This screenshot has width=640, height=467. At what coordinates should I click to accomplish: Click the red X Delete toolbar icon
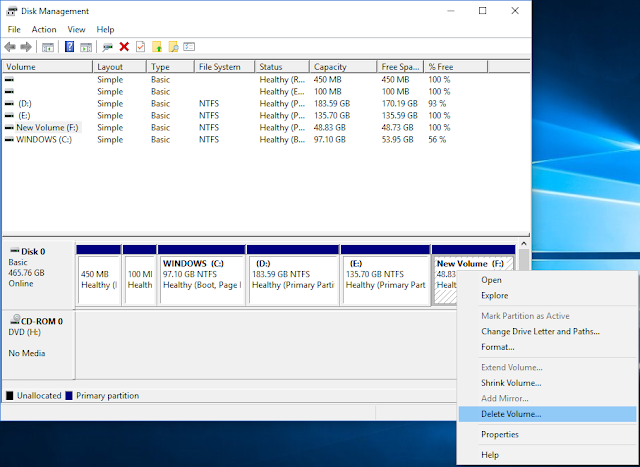124,47
